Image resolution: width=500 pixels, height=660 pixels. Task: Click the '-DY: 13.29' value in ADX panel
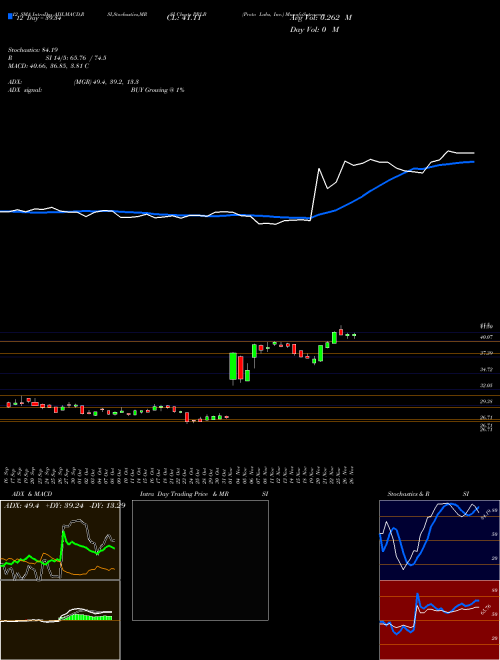107,506
